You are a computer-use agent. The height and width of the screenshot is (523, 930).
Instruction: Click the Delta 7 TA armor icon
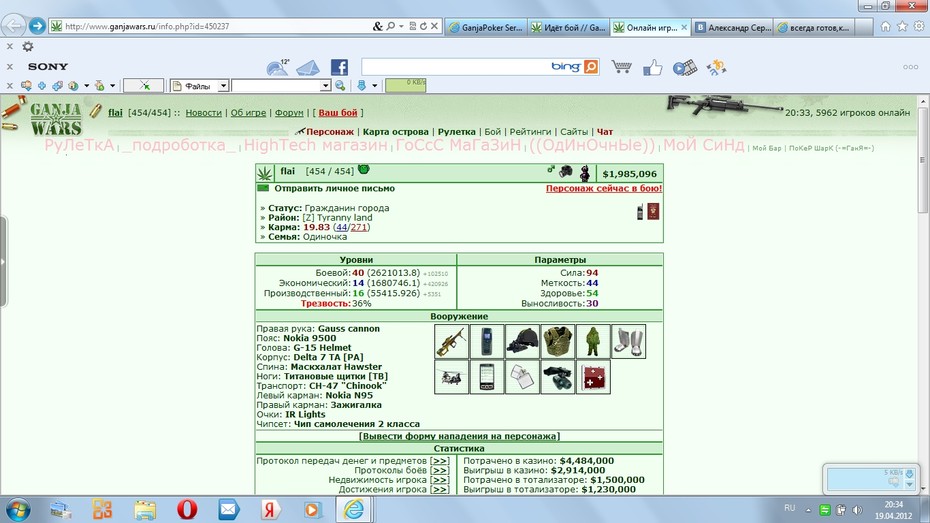coord(558,342)
